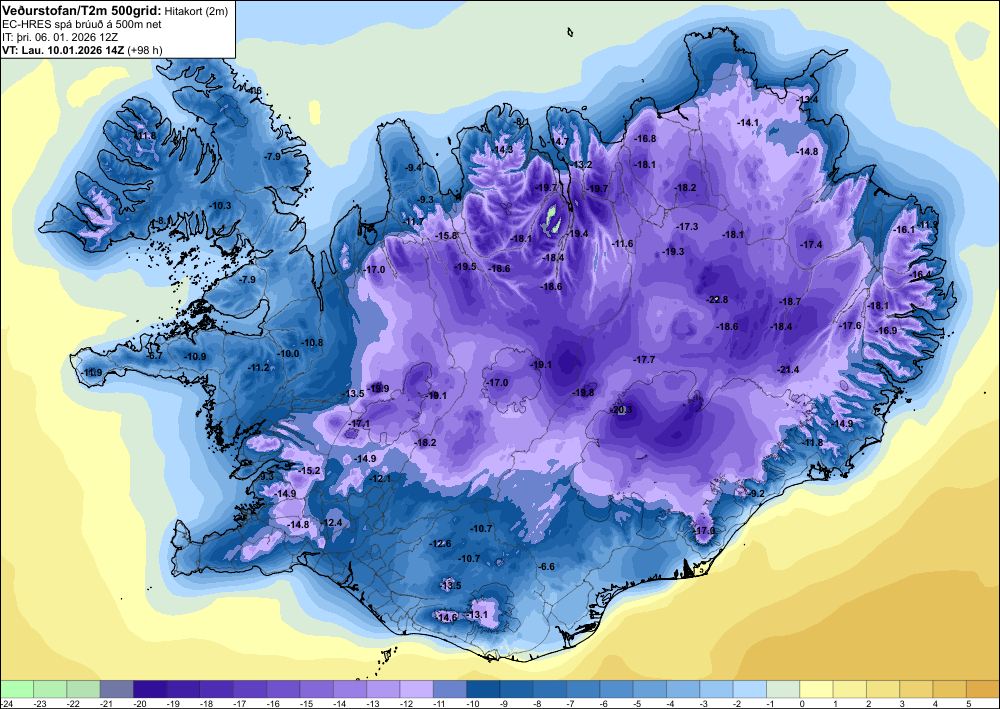This screenshot has width=1000, height=709.
Task: Click the -17 purple legend swatch
Action: pos(250,690)
